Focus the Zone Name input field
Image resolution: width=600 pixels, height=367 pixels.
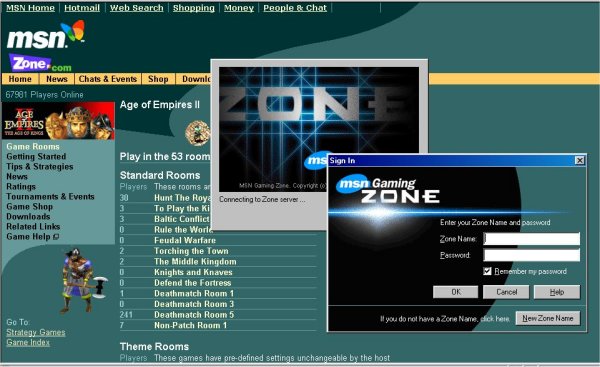(532, 239)
